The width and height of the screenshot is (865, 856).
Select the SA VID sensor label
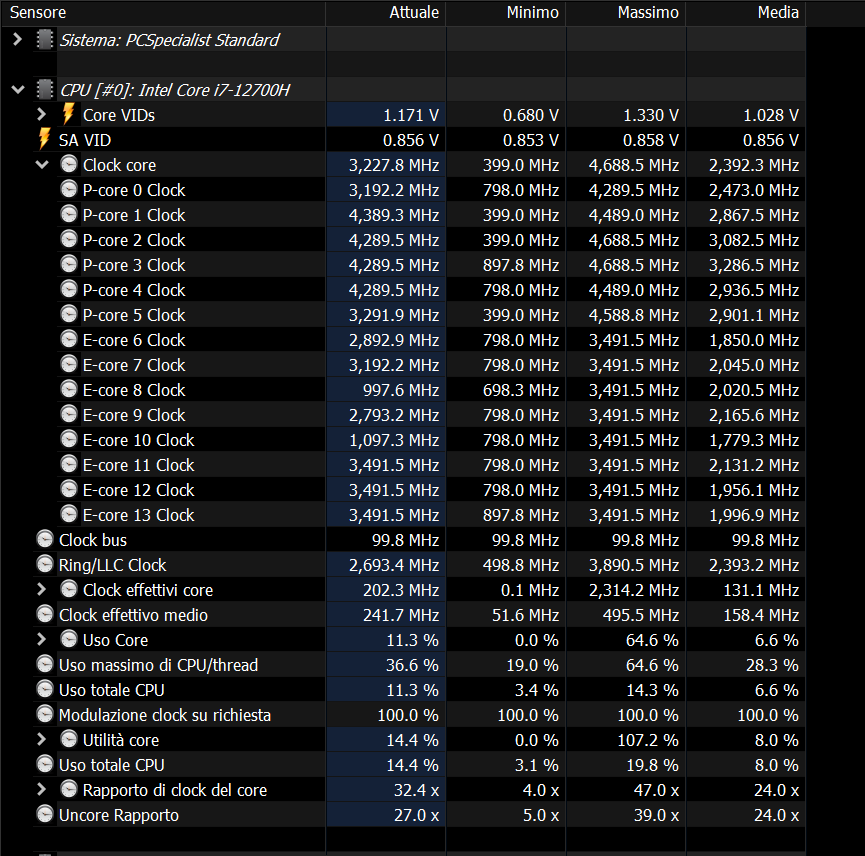click(85, 140)
